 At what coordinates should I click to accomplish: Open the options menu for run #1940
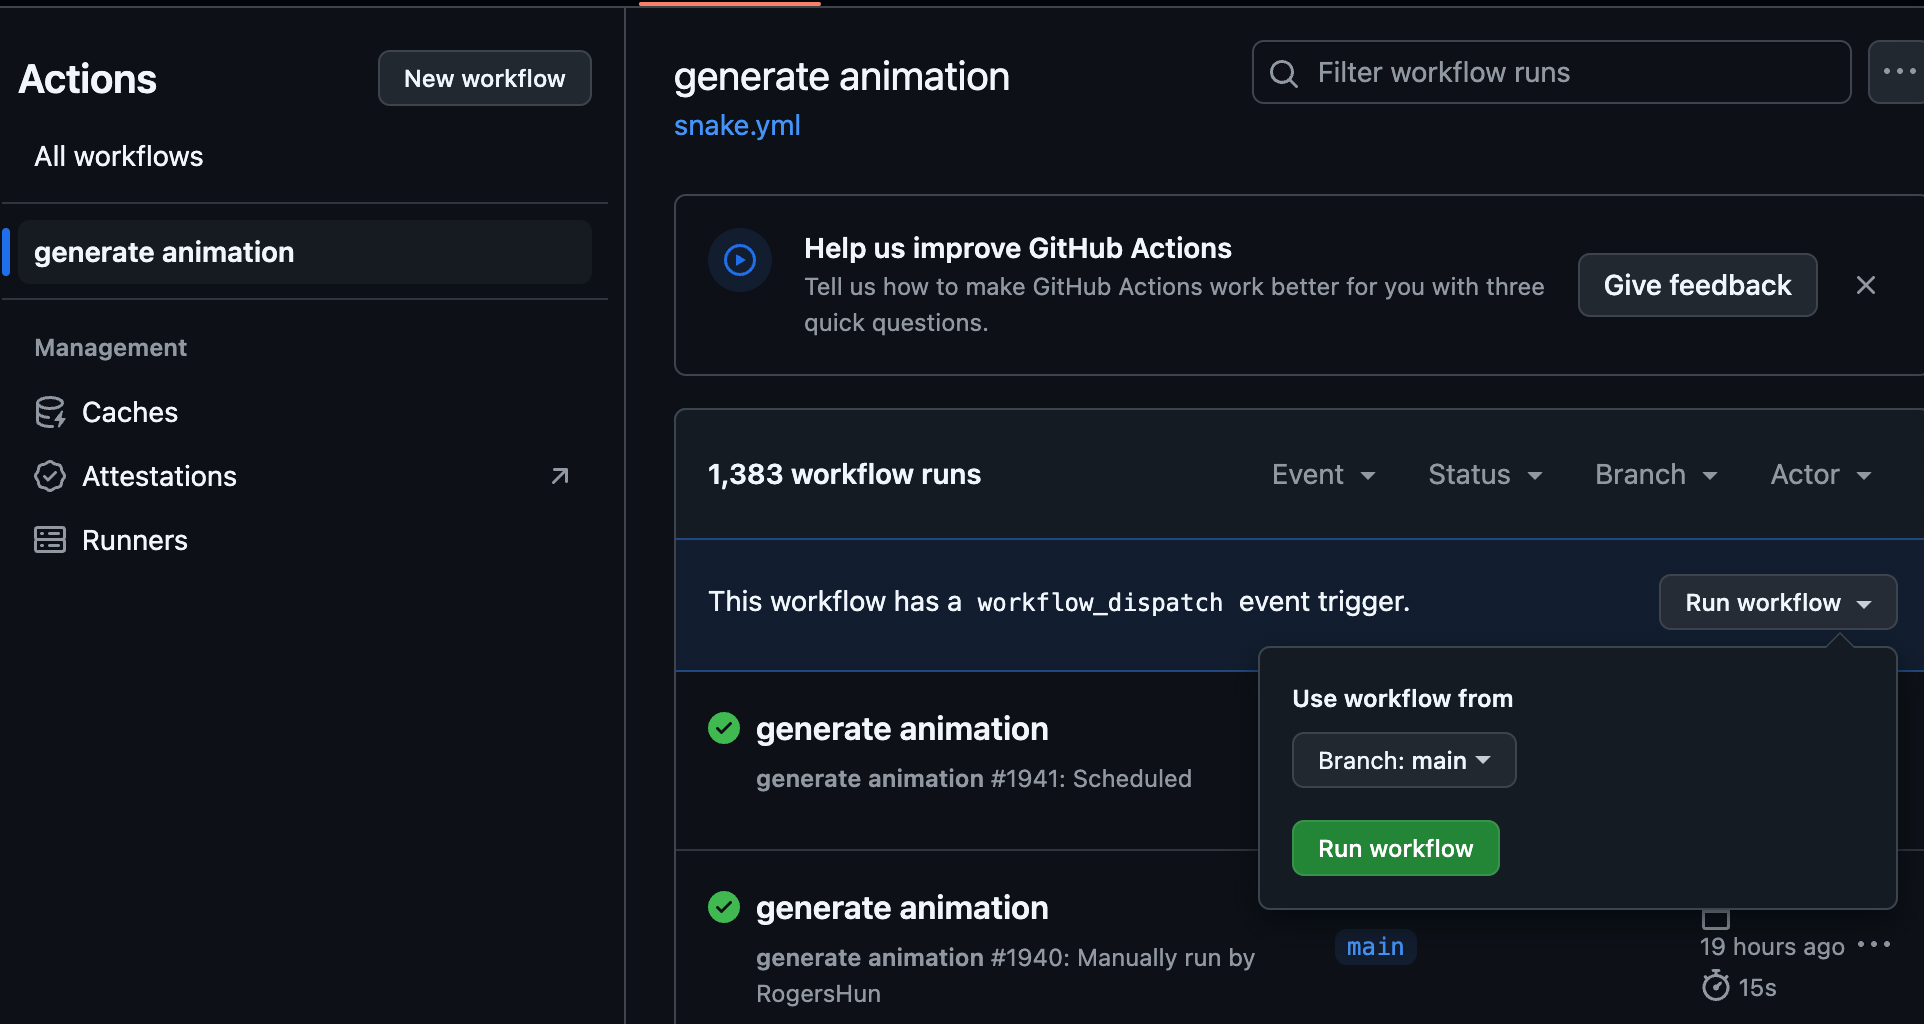(1874, 944)
